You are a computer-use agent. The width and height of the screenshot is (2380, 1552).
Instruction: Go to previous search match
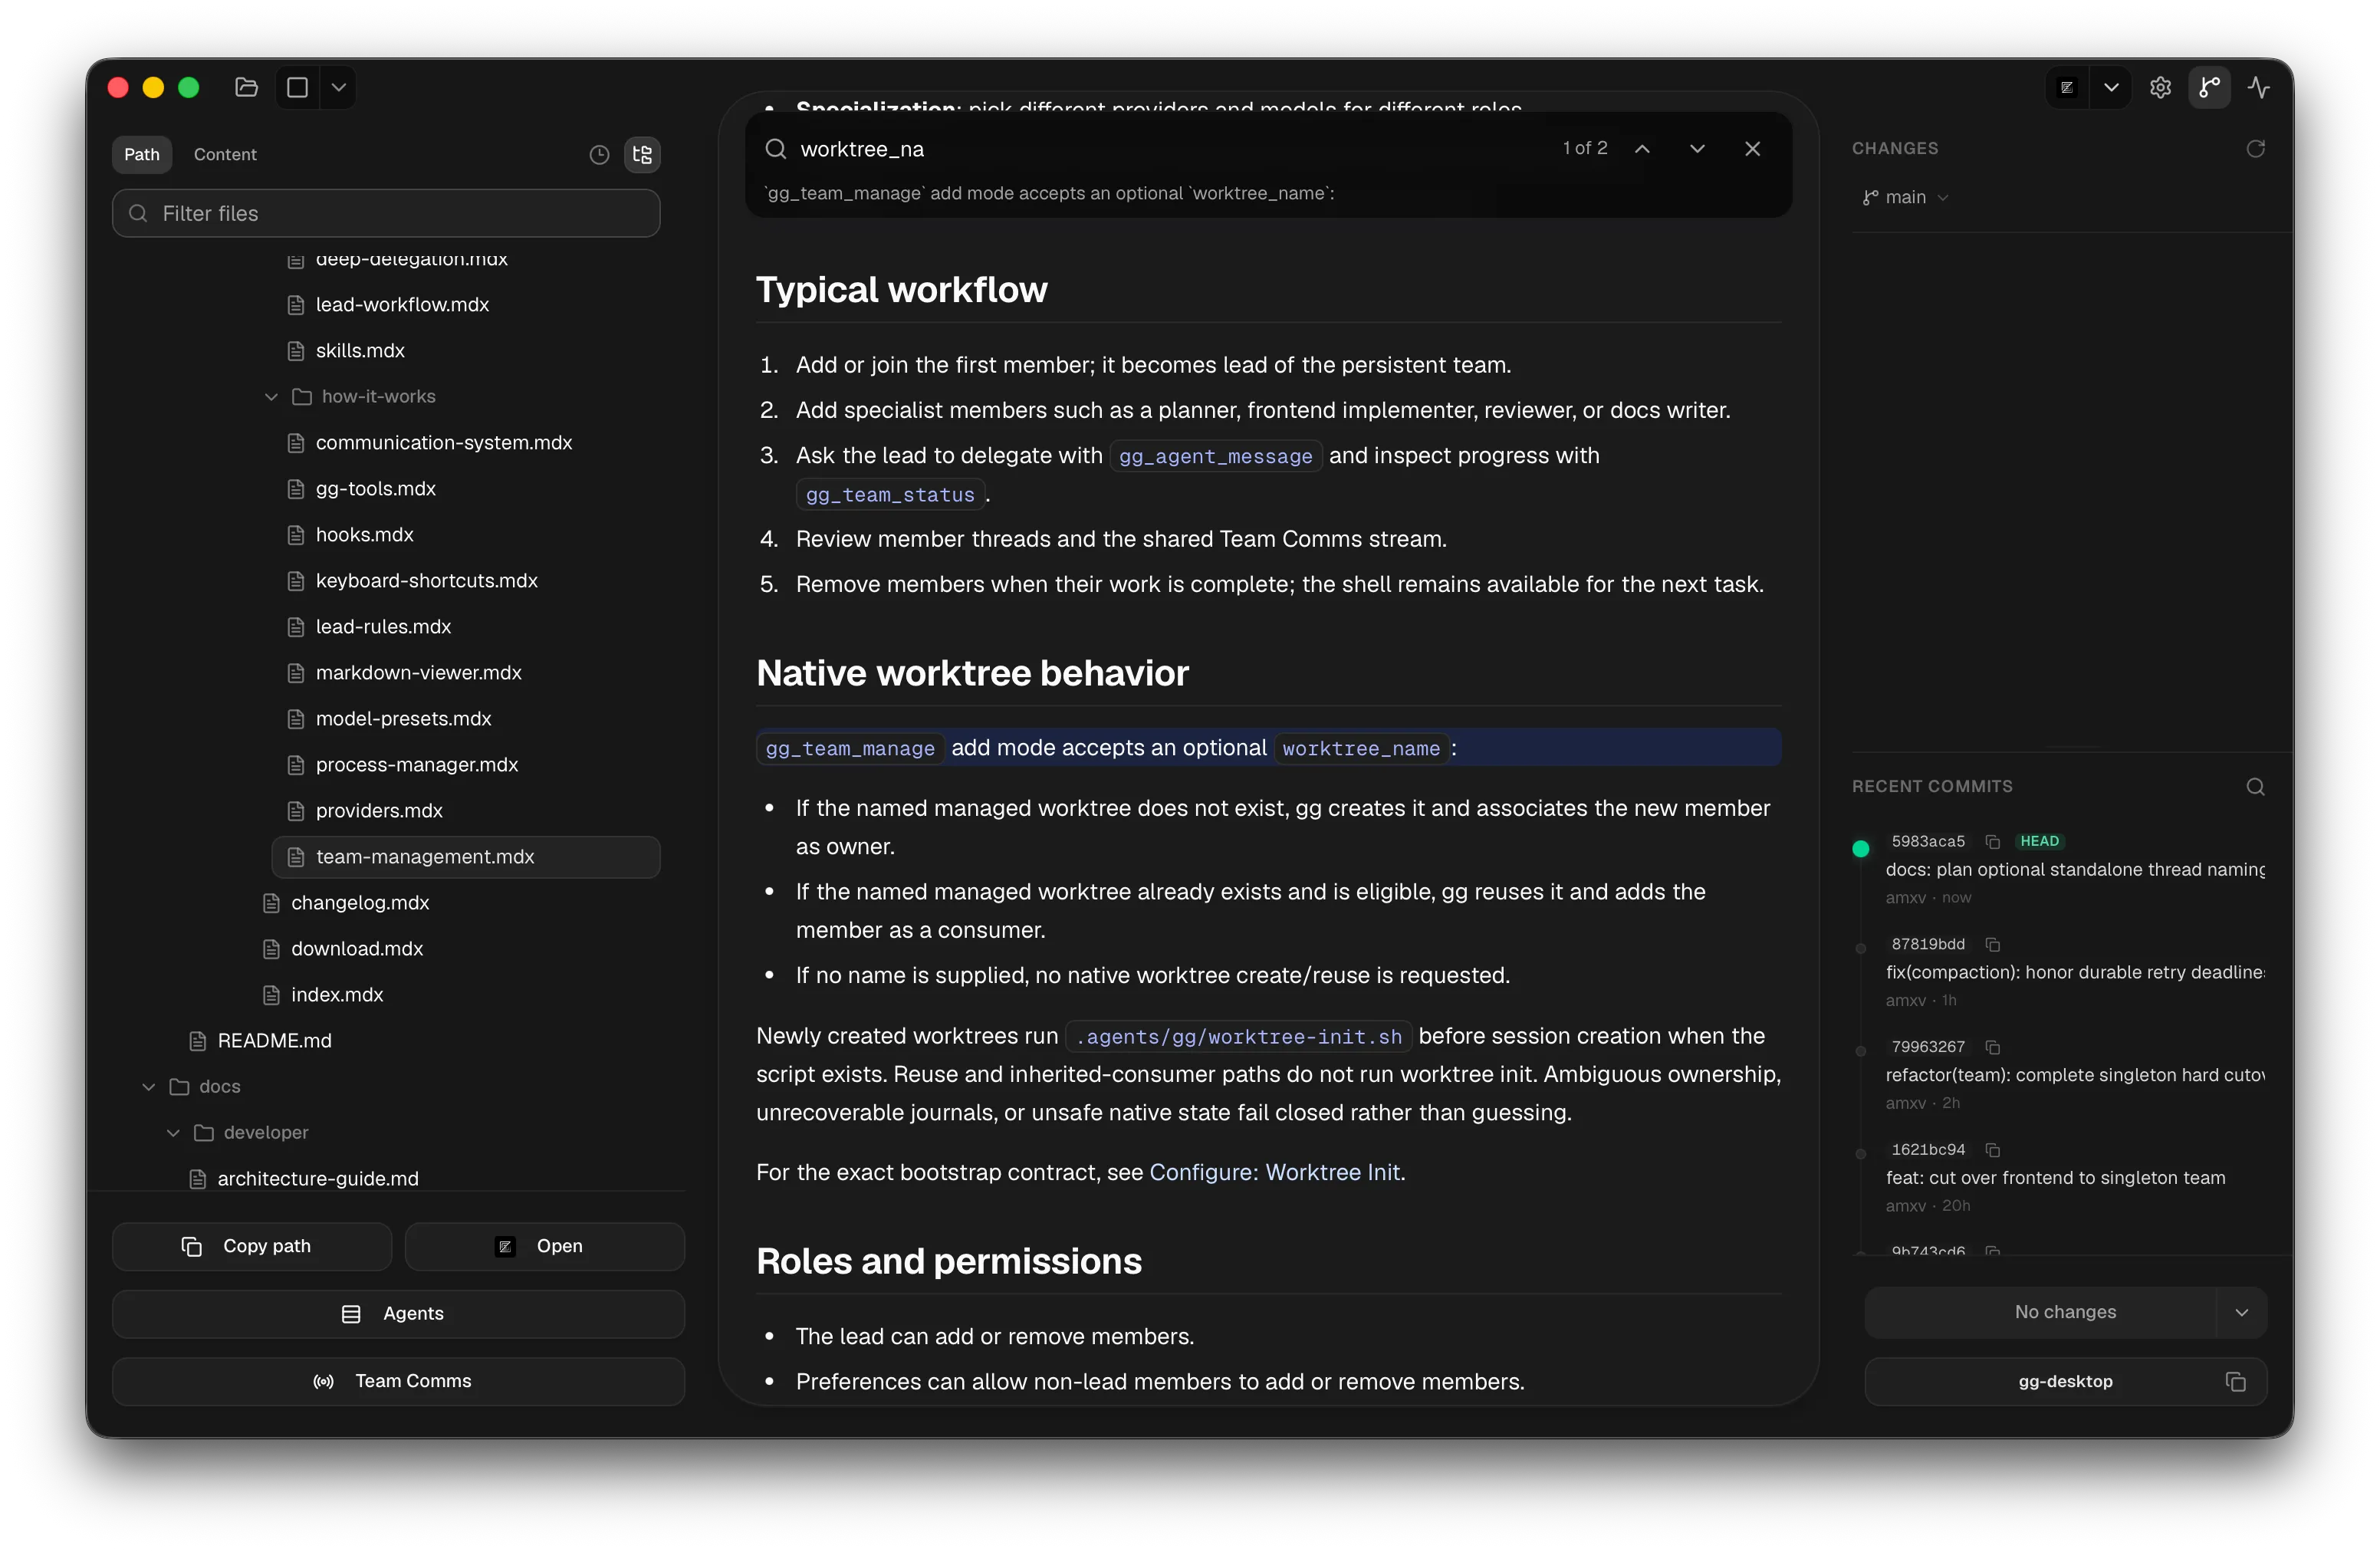pyautogui.click(x=1642, y=149)
